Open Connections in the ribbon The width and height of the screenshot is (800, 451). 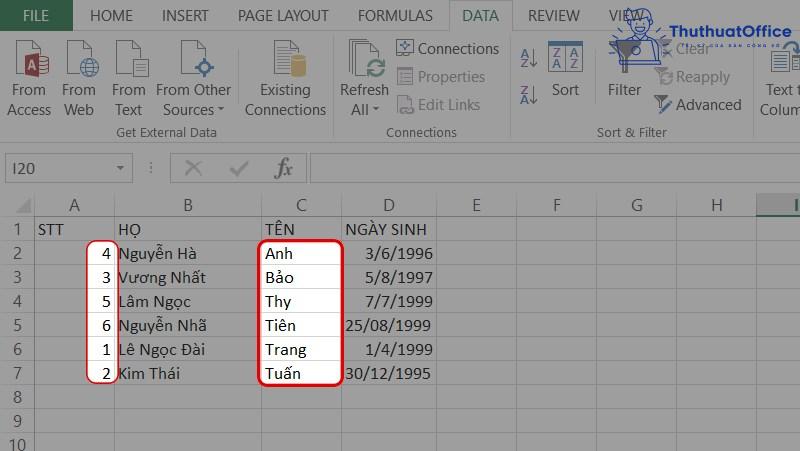[x=447, y=48]
